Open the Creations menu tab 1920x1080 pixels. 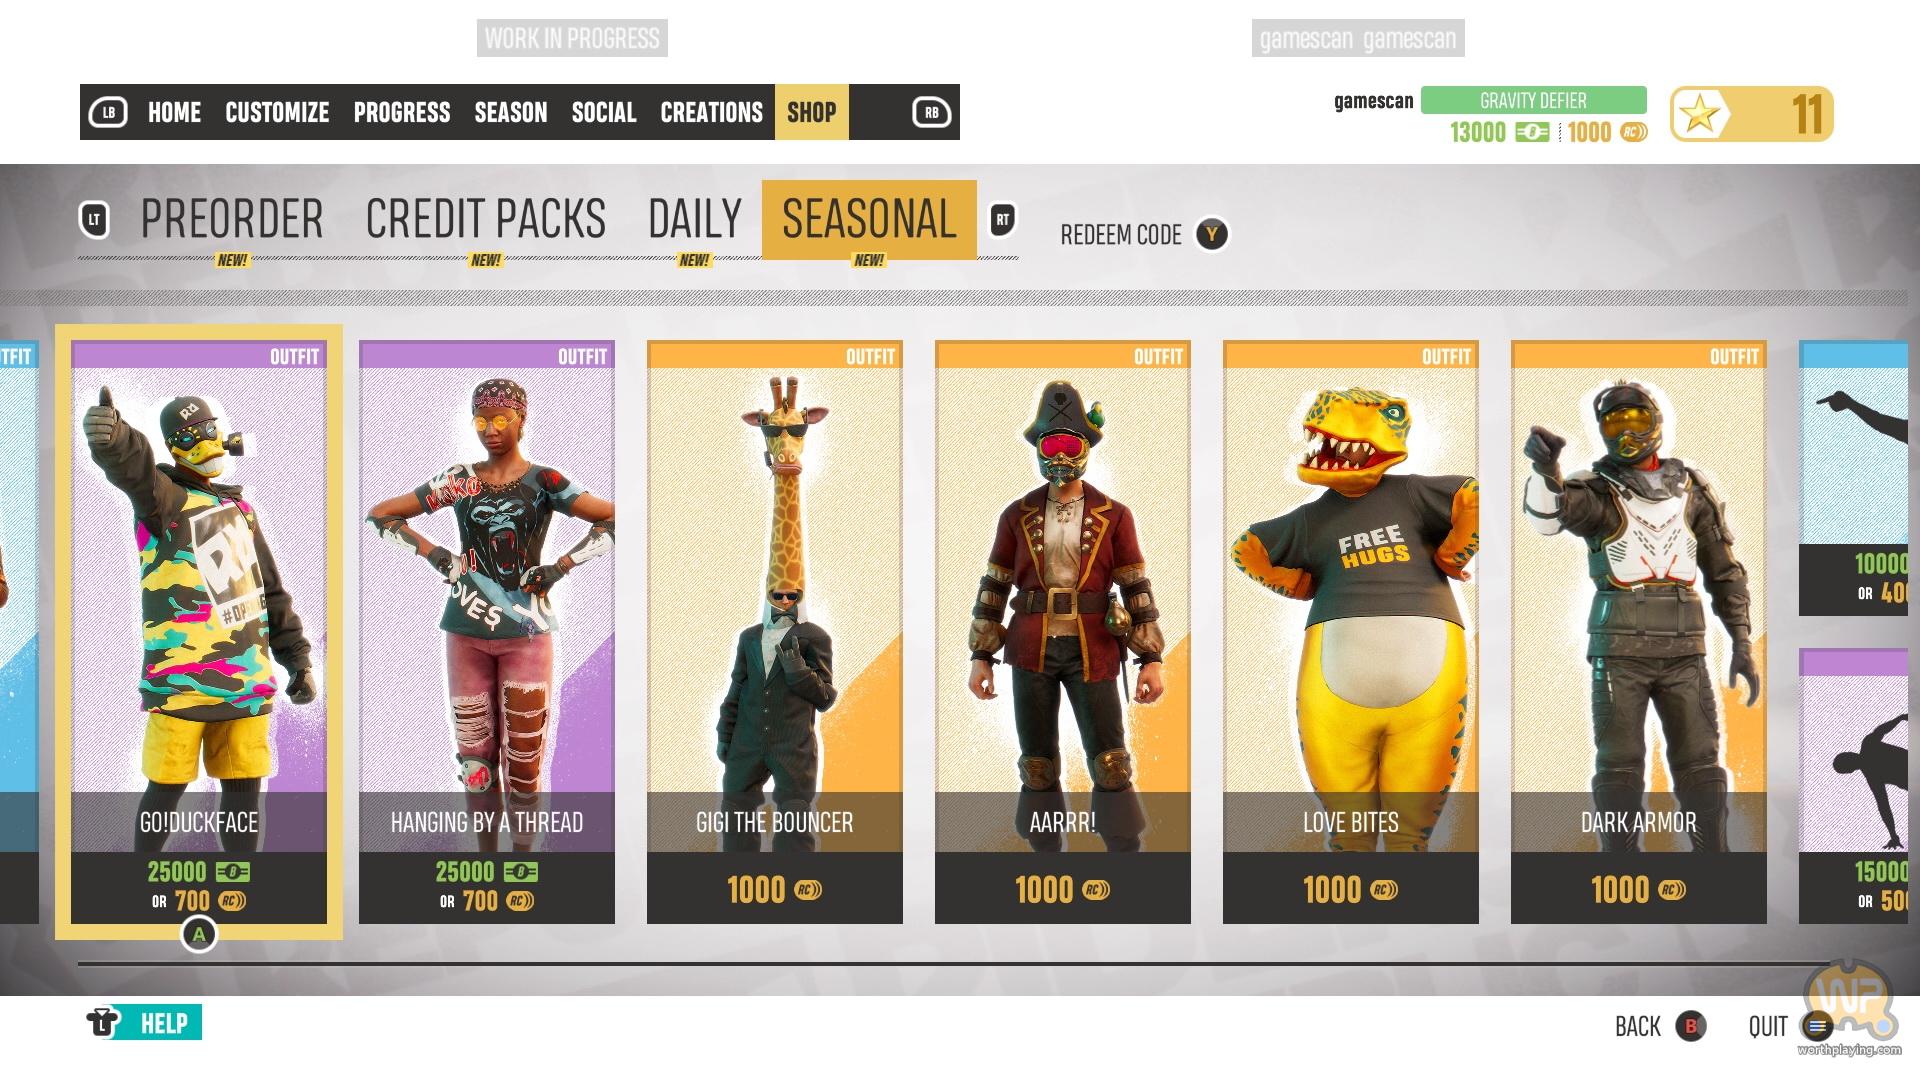(x=711, y=112)
